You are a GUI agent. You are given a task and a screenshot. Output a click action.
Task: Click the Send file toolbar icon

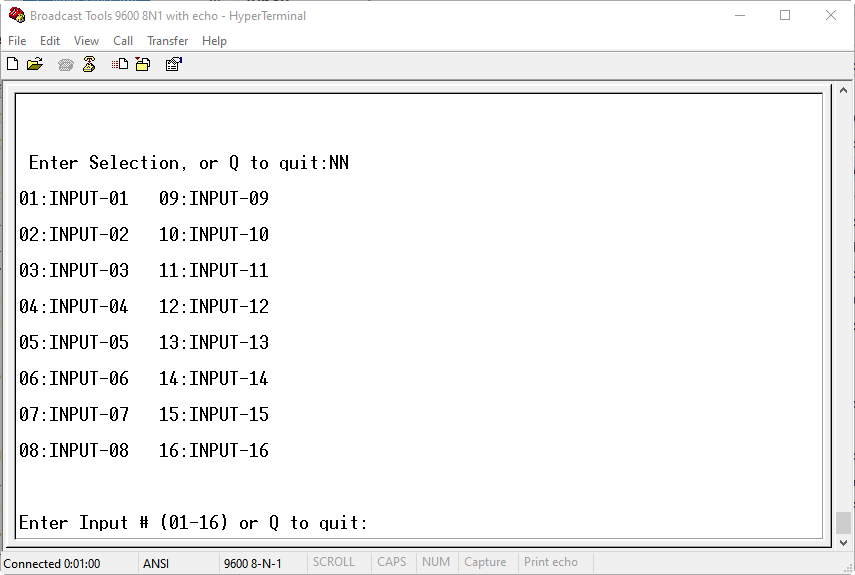[x=120, y=64]
